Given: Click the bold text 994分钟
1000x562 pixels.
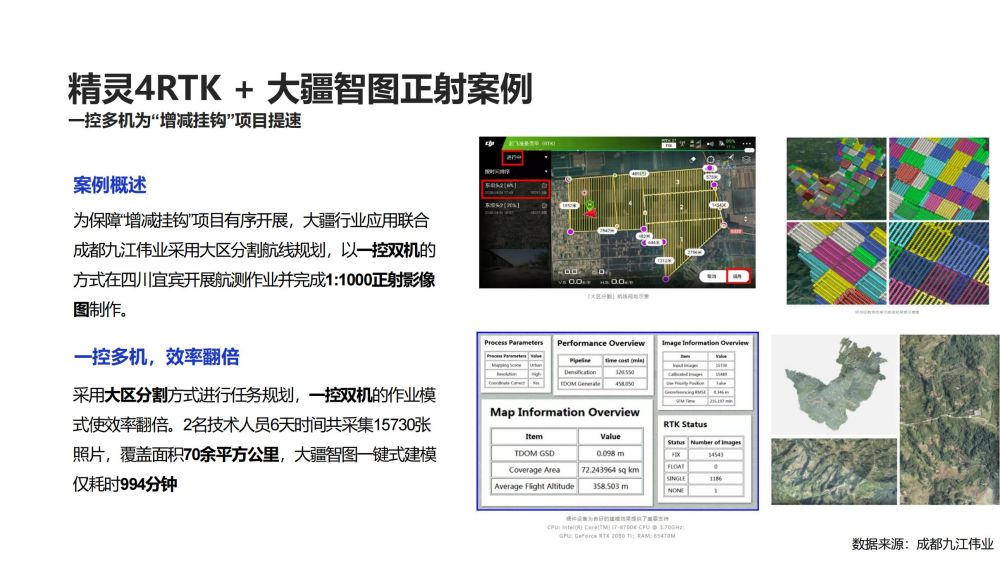Looking at the screenshot, I should (x=149, y=484).
